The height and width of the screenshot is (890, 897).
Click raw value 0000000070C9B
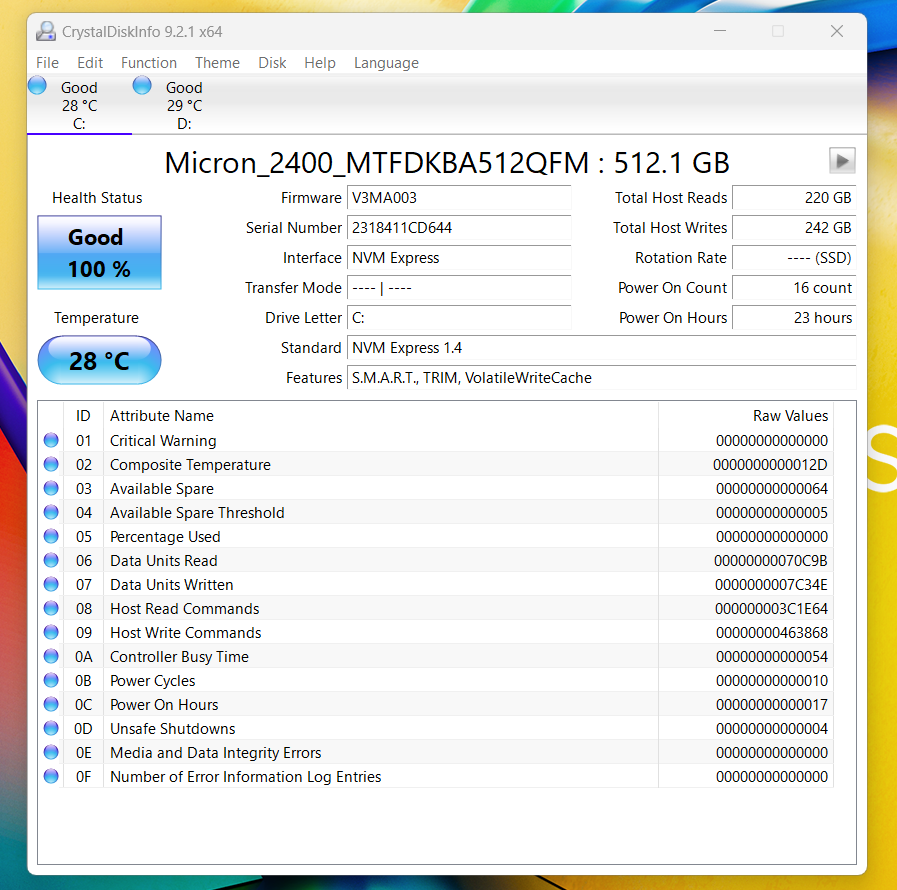click(x=771, y=561)
